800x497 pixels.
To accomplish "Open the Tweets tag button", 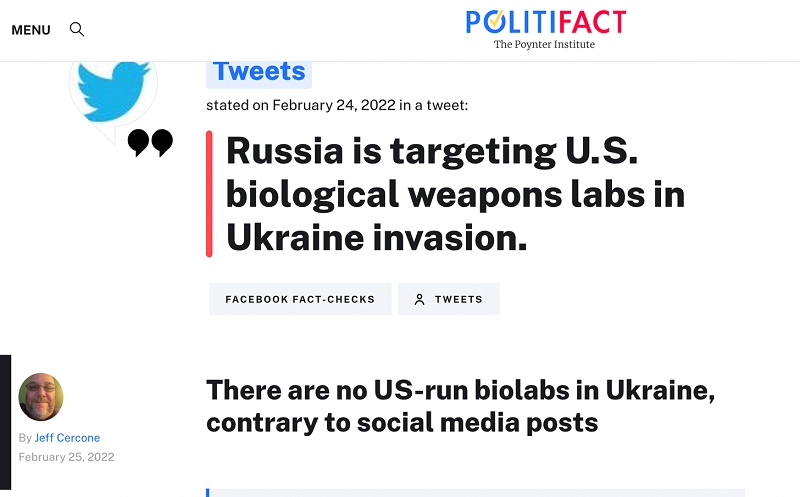I will (448, 299).
